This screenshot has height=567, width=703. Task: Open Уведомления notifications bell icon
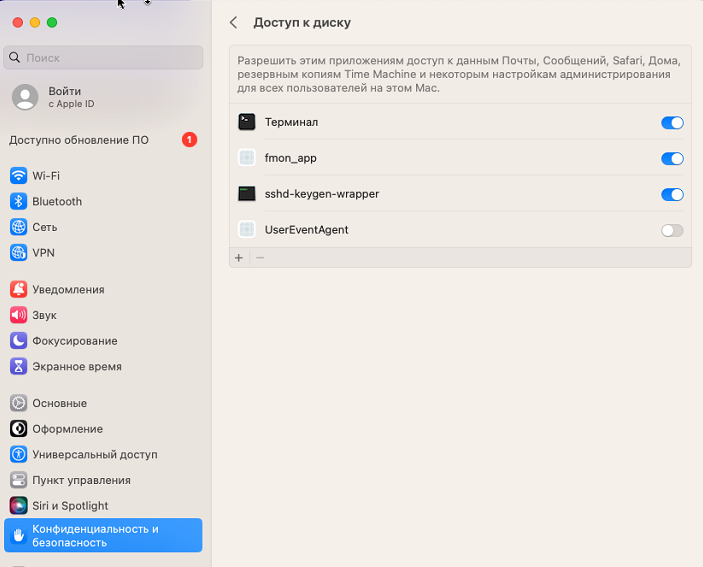[x=18, y=290]
